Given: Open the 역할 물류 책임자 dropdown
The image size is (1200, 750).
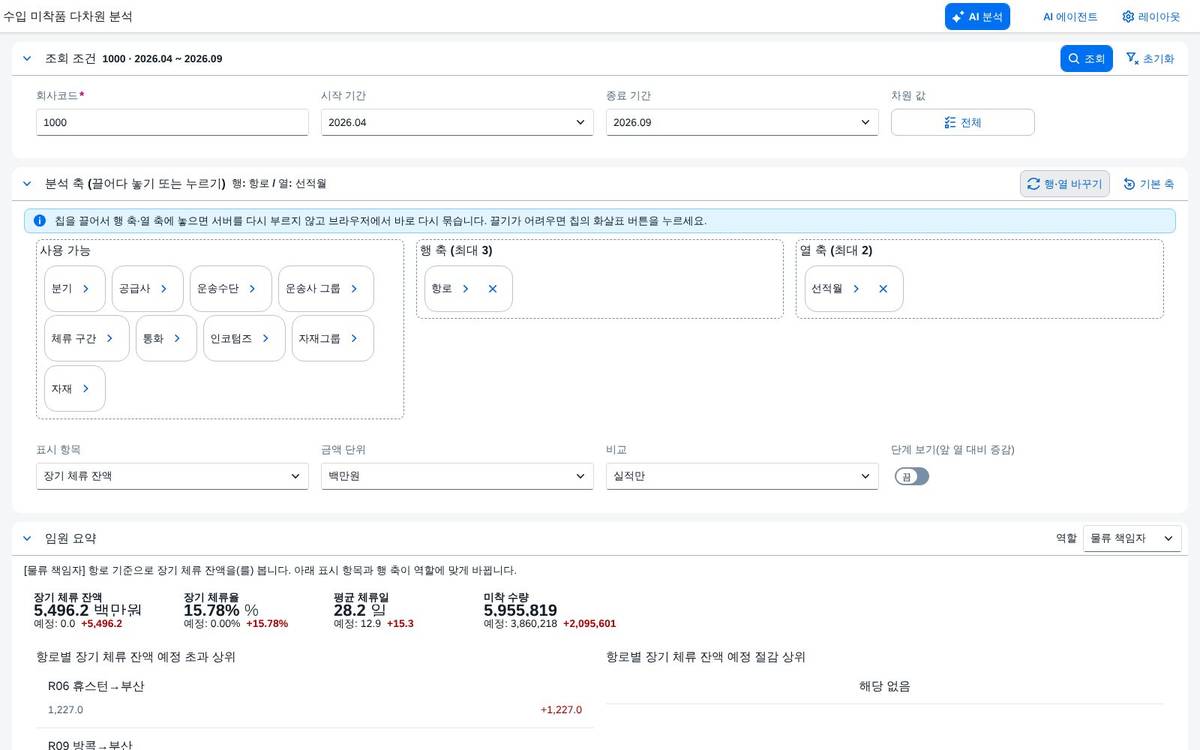Looking at the screenshot, I should [x=1132, y=538].
